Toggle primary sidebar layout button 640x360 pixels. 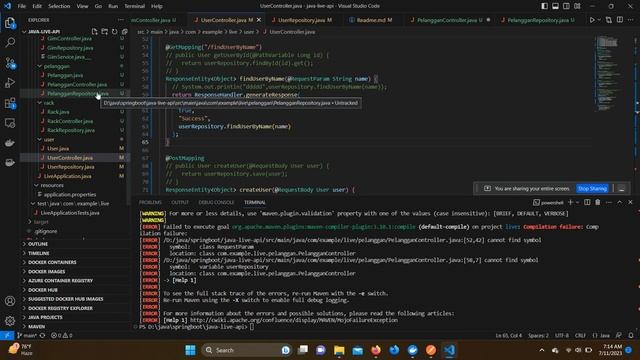pos(544,6)
